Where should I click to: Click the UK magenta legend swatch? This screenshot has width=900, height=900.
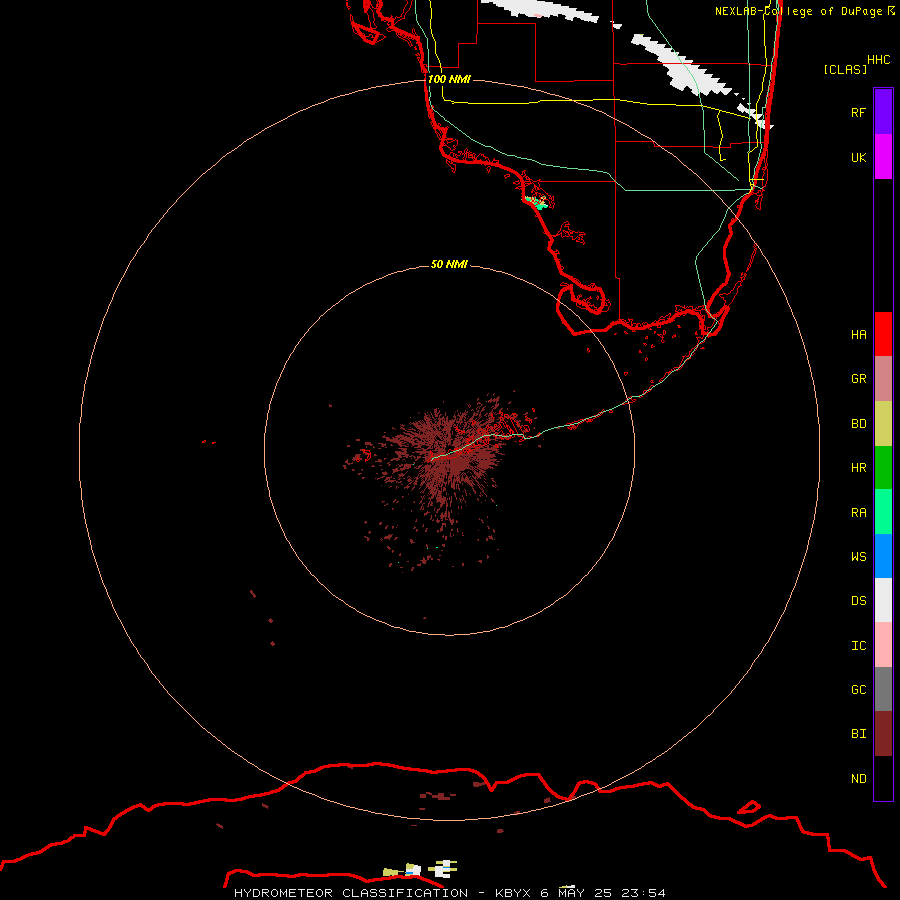(883, 157)
